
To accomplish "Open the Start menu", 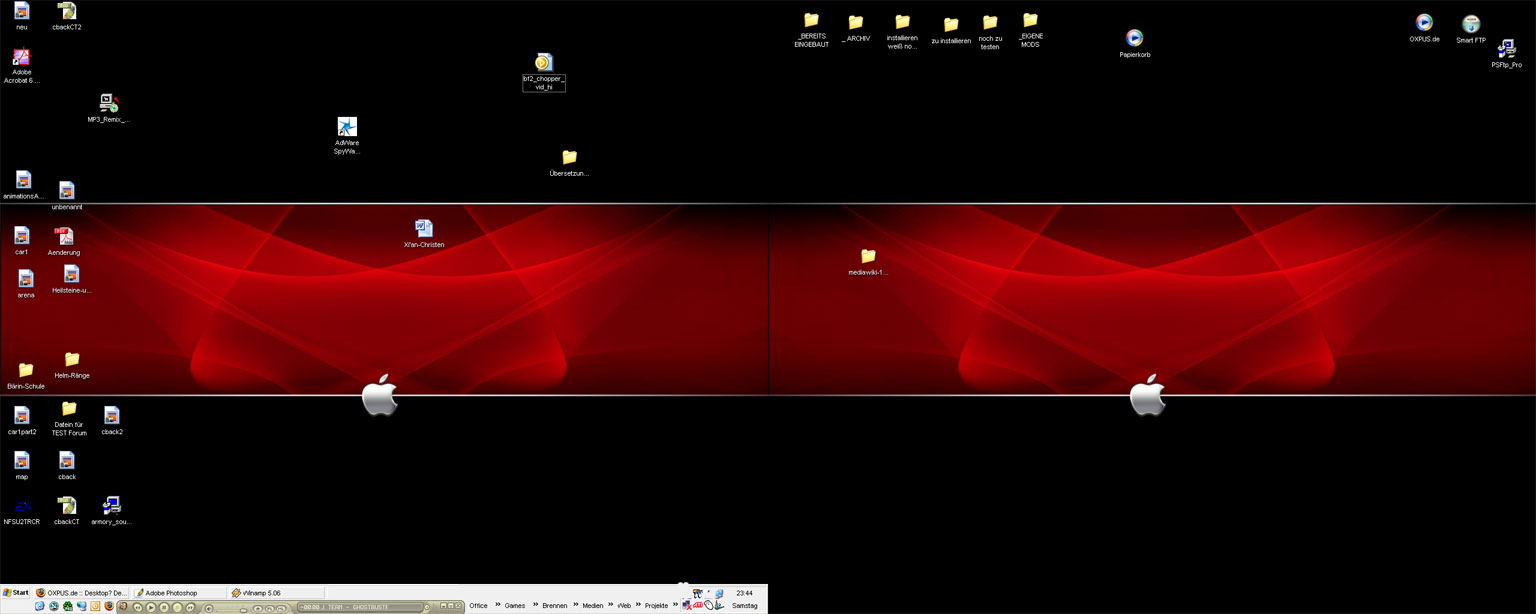I will [x=16, y=593].
